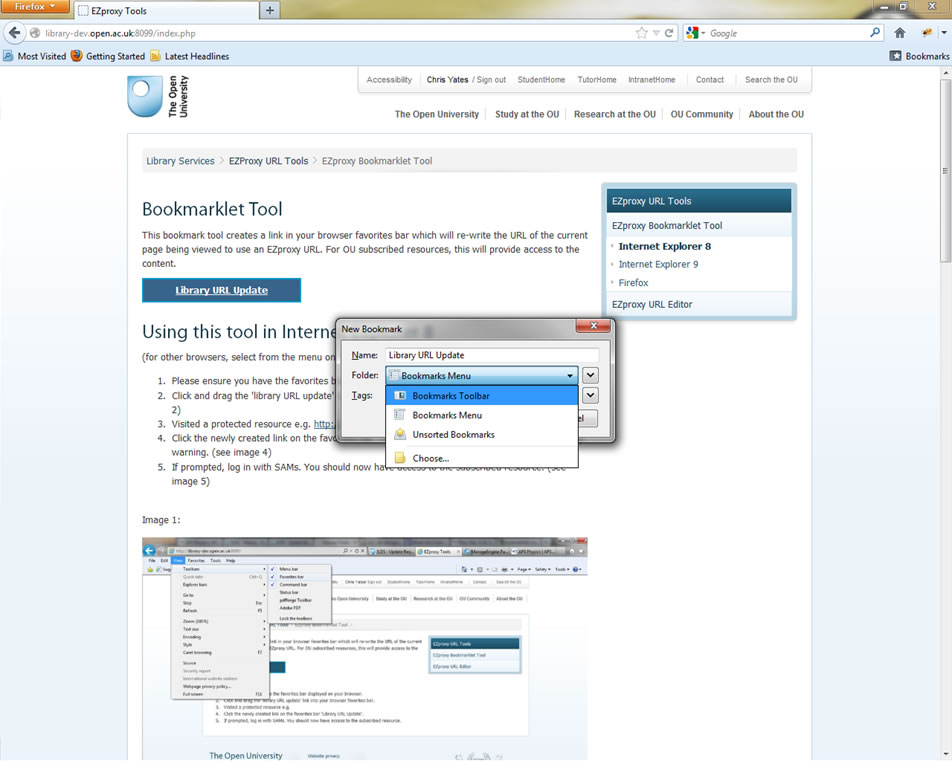The height and width of the screenshot is (761, 952).
Task: Expand the folder tree arrow beside Folder
Action: [590, 375]
